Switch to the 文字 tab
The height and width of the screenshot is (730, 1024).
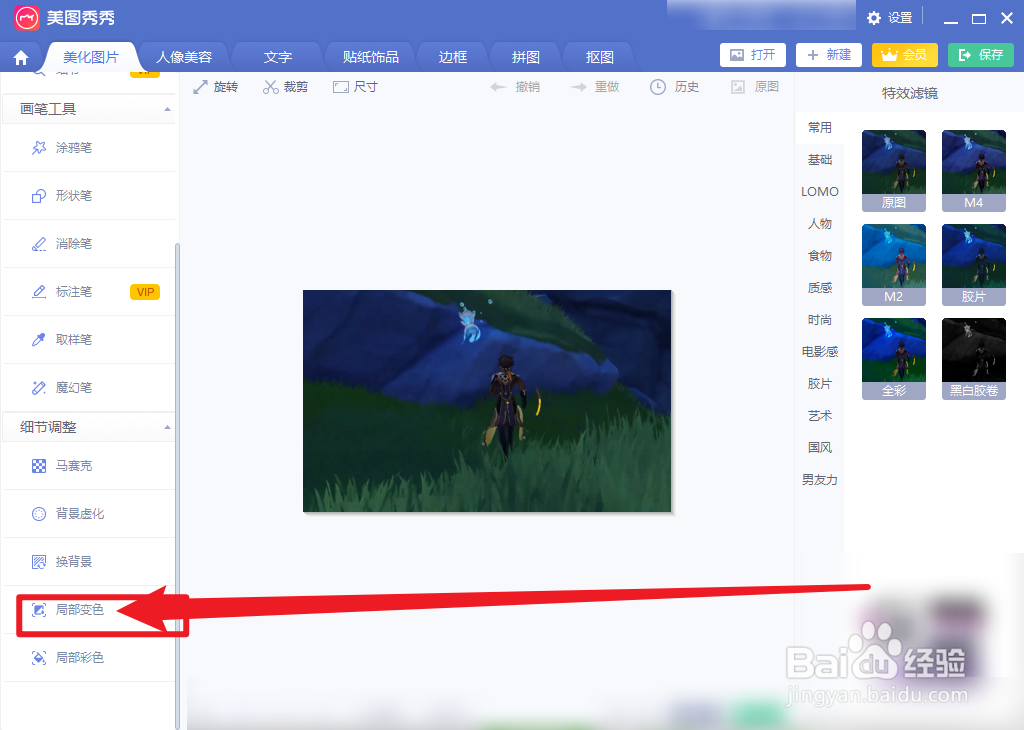tap(278, 57)
